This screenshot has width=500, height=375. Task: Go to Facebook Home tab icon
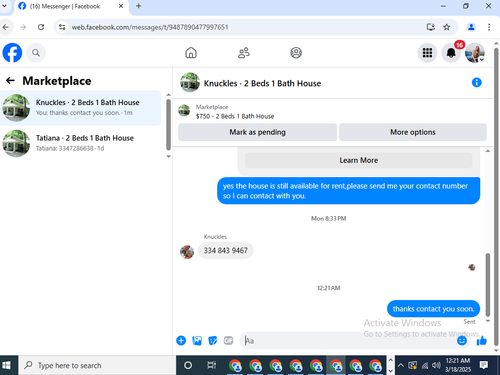coord(191,53)
